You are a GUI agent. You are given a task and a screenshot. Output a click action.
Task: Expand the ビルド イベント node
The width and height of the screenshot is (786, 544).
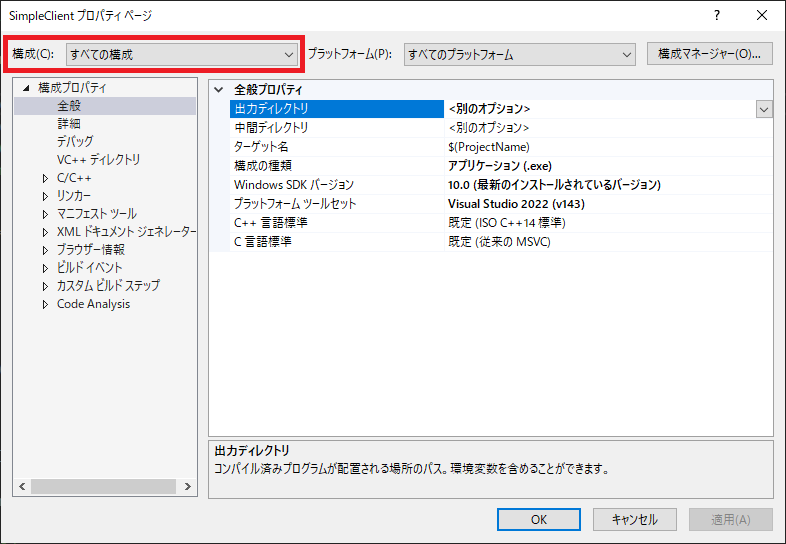pyautogui.click(x=45, y=268)
